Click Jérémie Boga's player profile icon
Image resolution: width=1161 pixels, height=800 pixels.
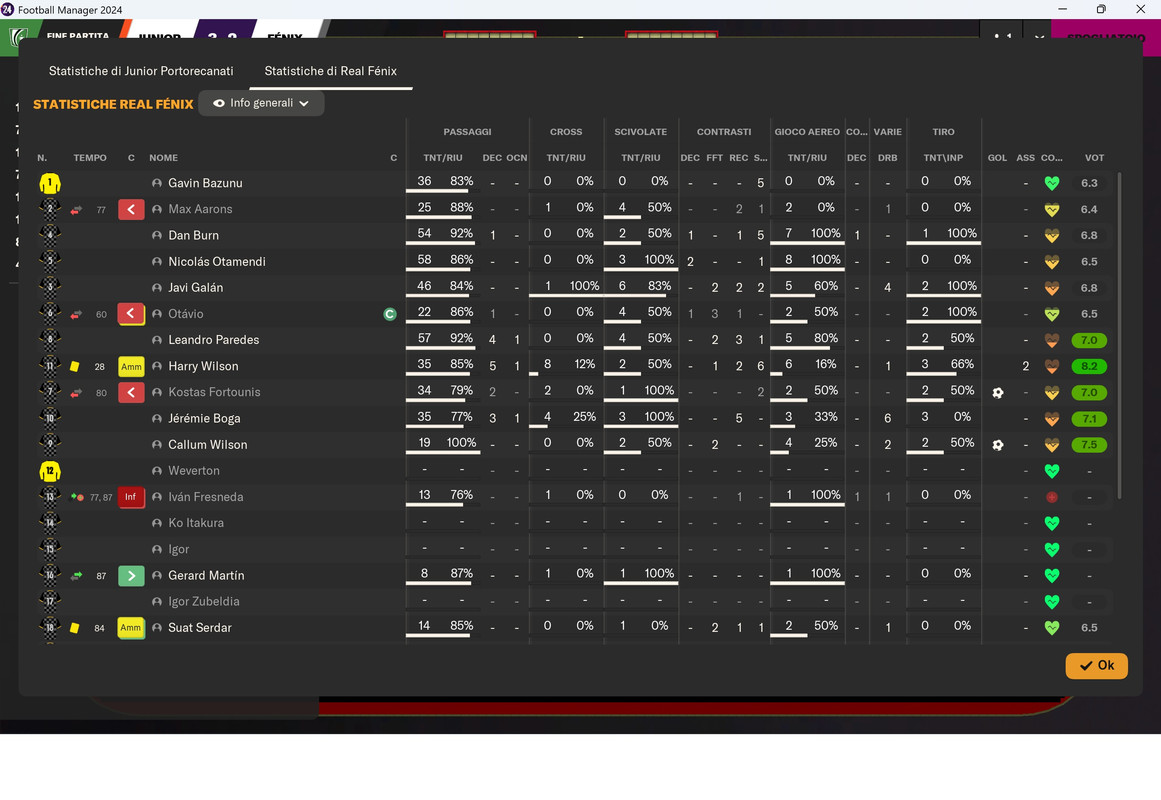tap(157, 419)
